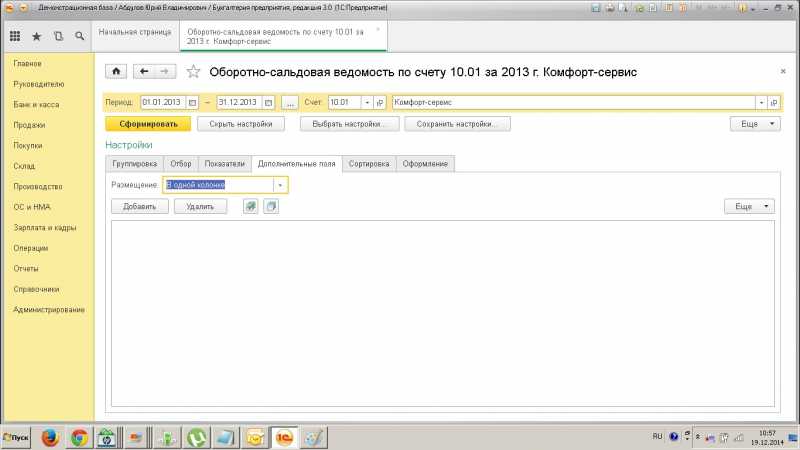Click Скрыть настройки button
The image size is (800, 450).
[x=241, y=124]
